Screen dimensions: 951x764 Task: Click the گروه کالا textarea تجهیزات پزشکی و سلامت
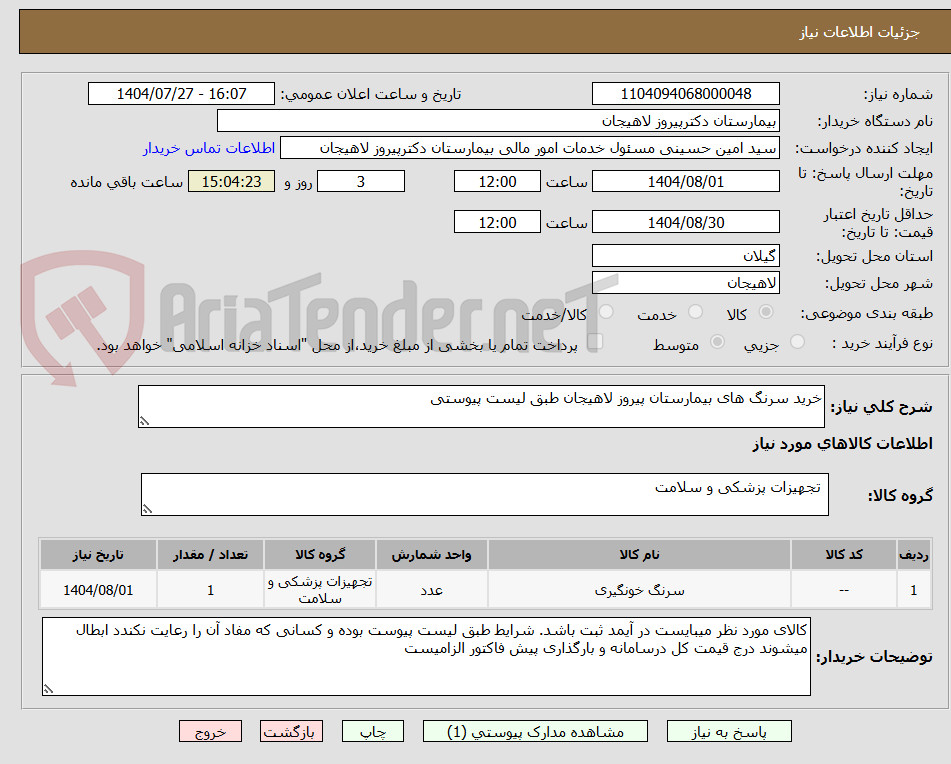485,495
